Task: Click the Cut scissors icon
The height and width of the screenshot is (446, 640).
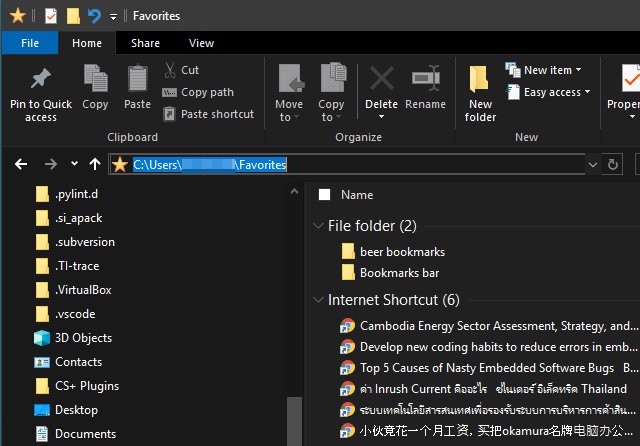Action: click(169, 70)
